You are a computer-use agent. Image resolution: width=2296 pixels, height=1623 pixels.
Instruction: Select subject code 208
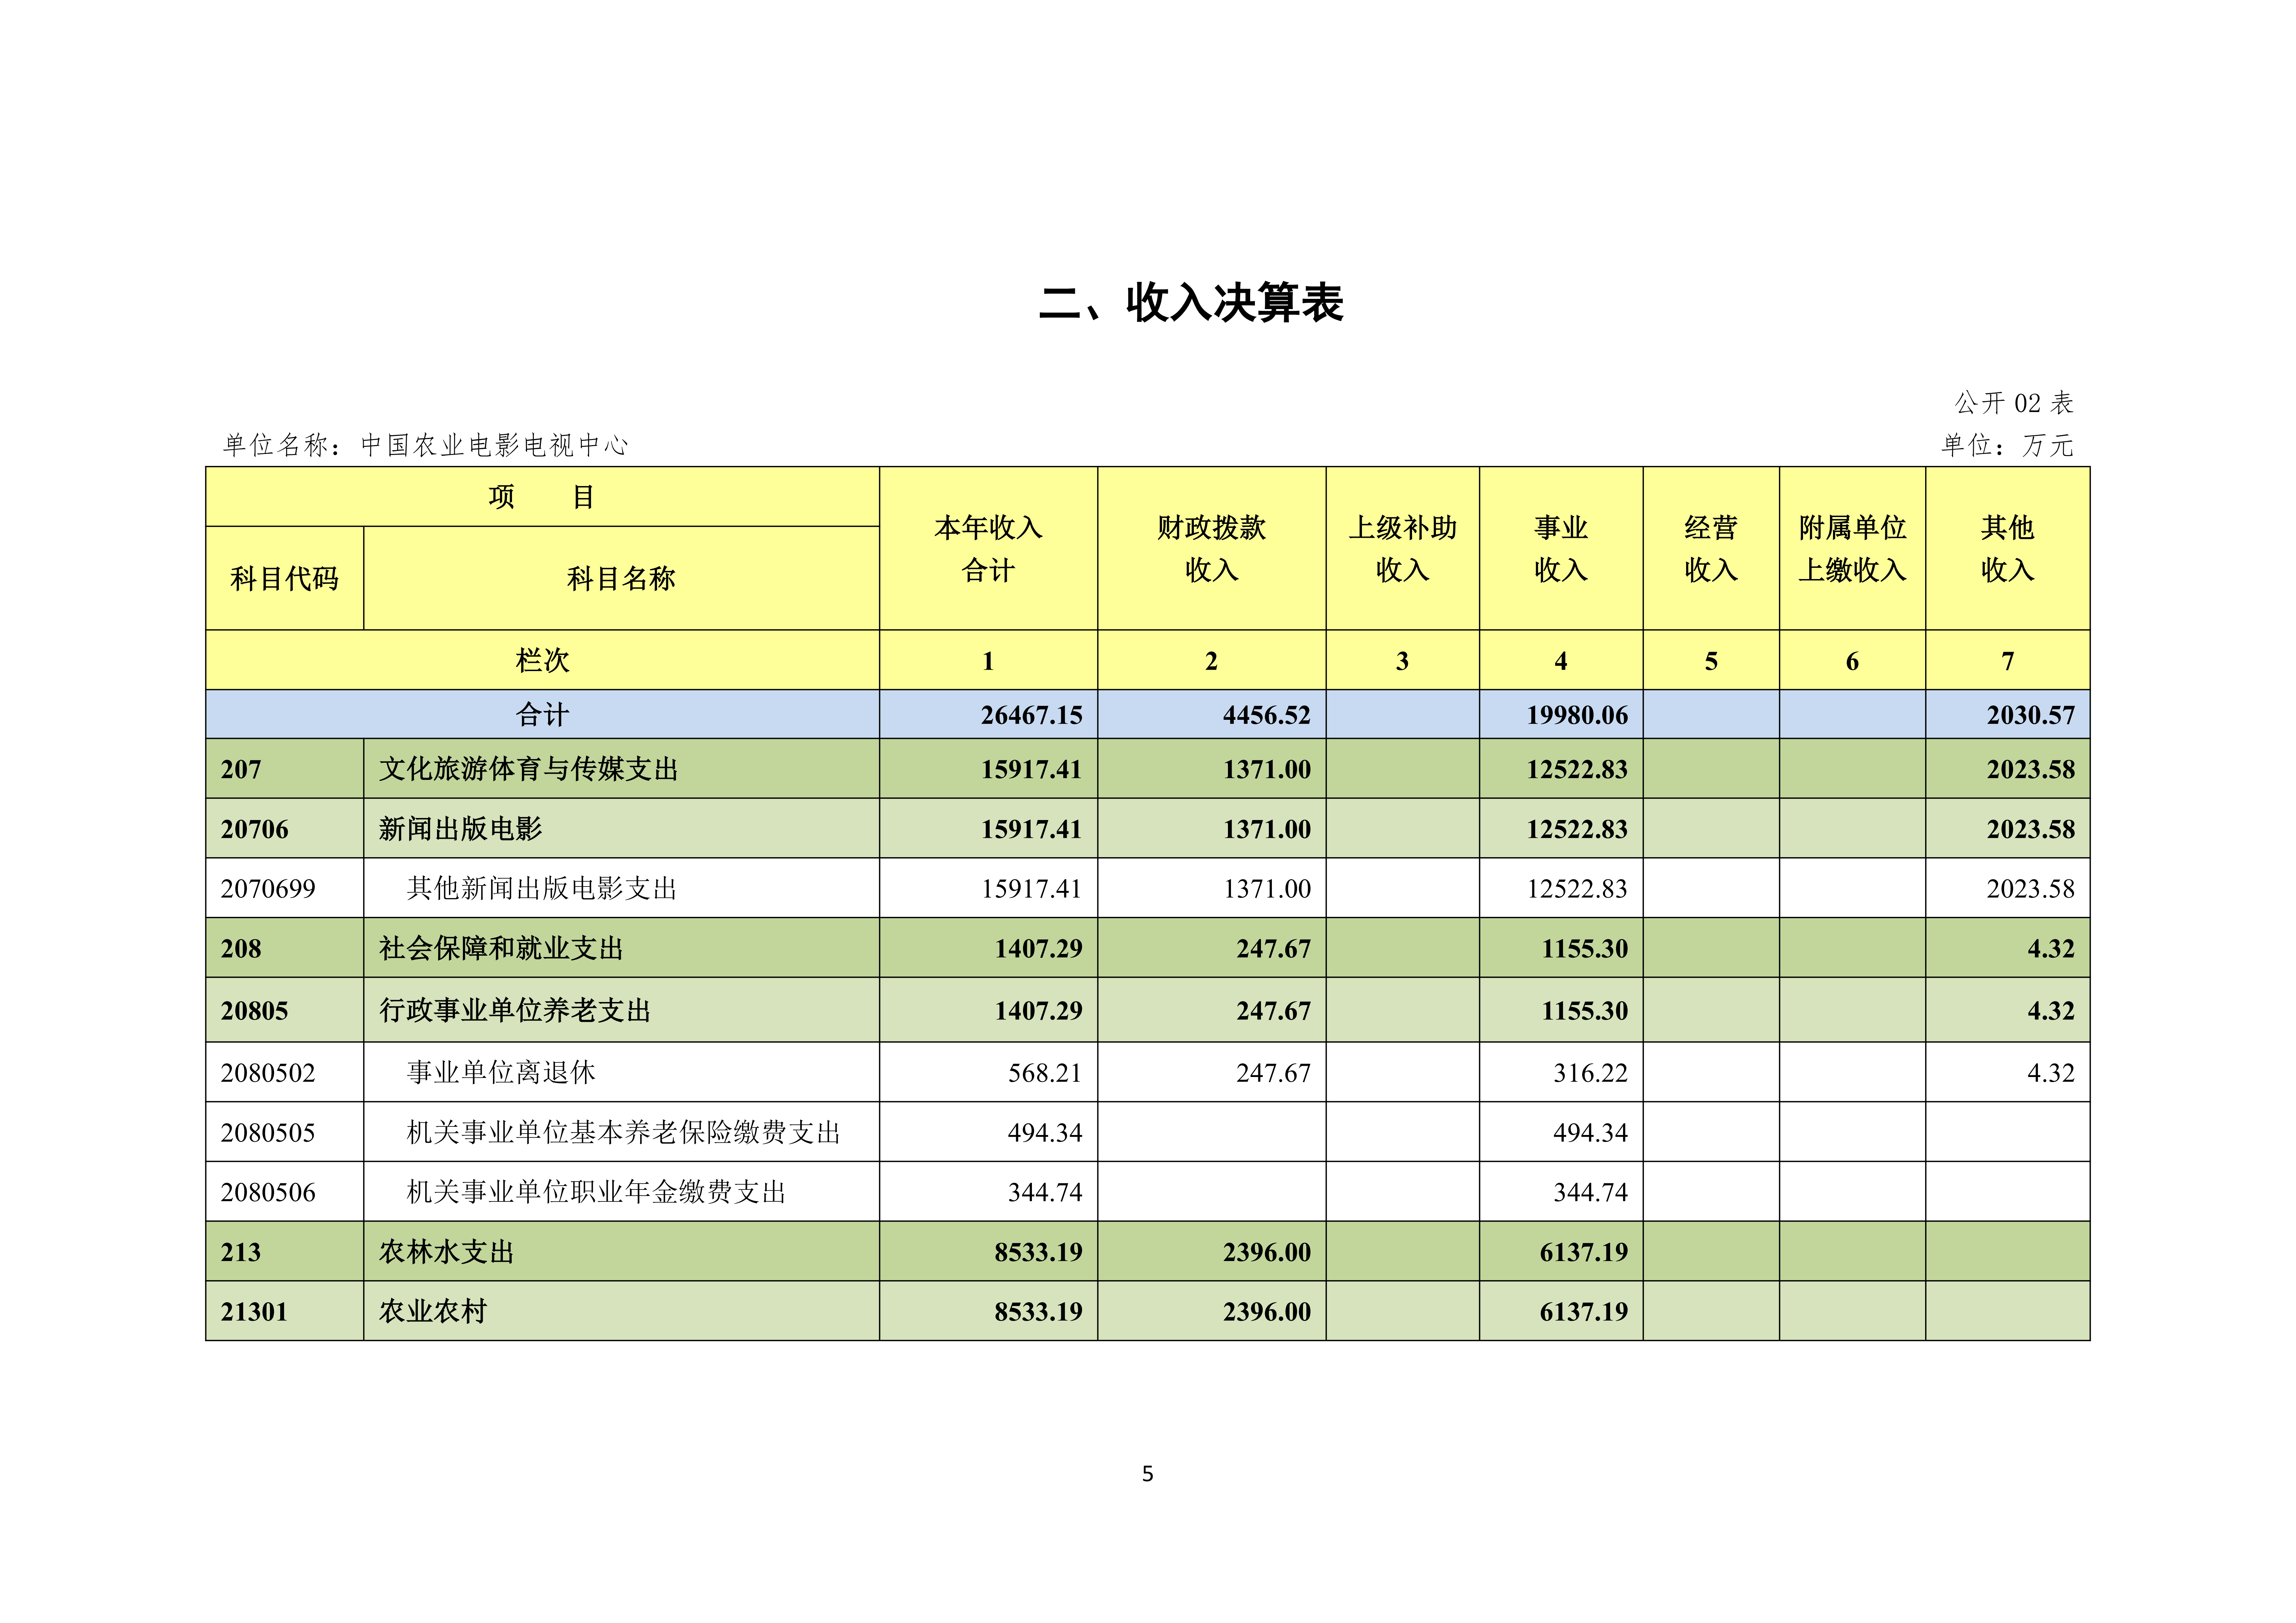241,949
